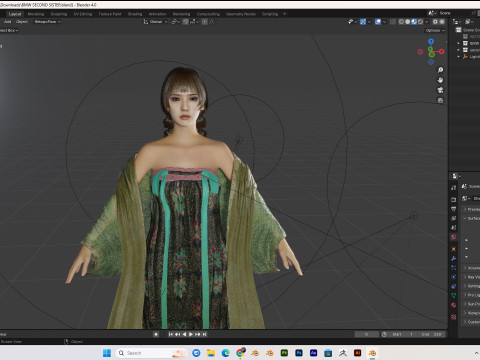Open the World properties tab icon
This screenshot has height=360, width=480.
coord(454,237)
